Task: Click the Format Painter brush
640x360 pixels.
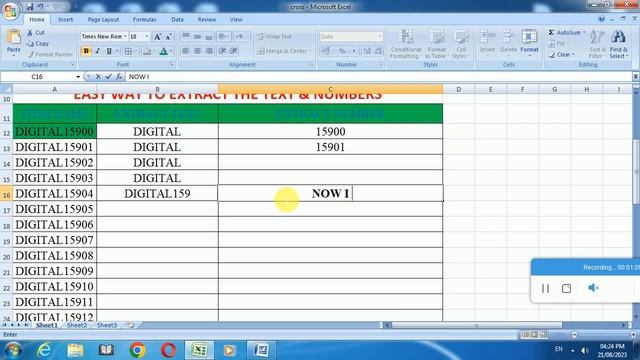Action: [x=51, y=54]
